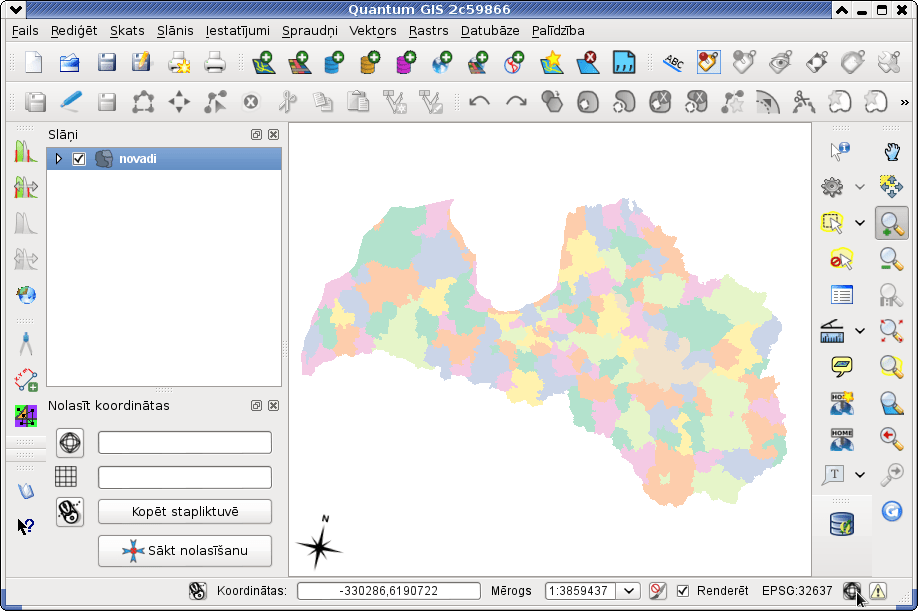Open dropdown arrow beside measure ruler tool
Viewport: 918px width, 611px height.
click(x=859, y=331)
